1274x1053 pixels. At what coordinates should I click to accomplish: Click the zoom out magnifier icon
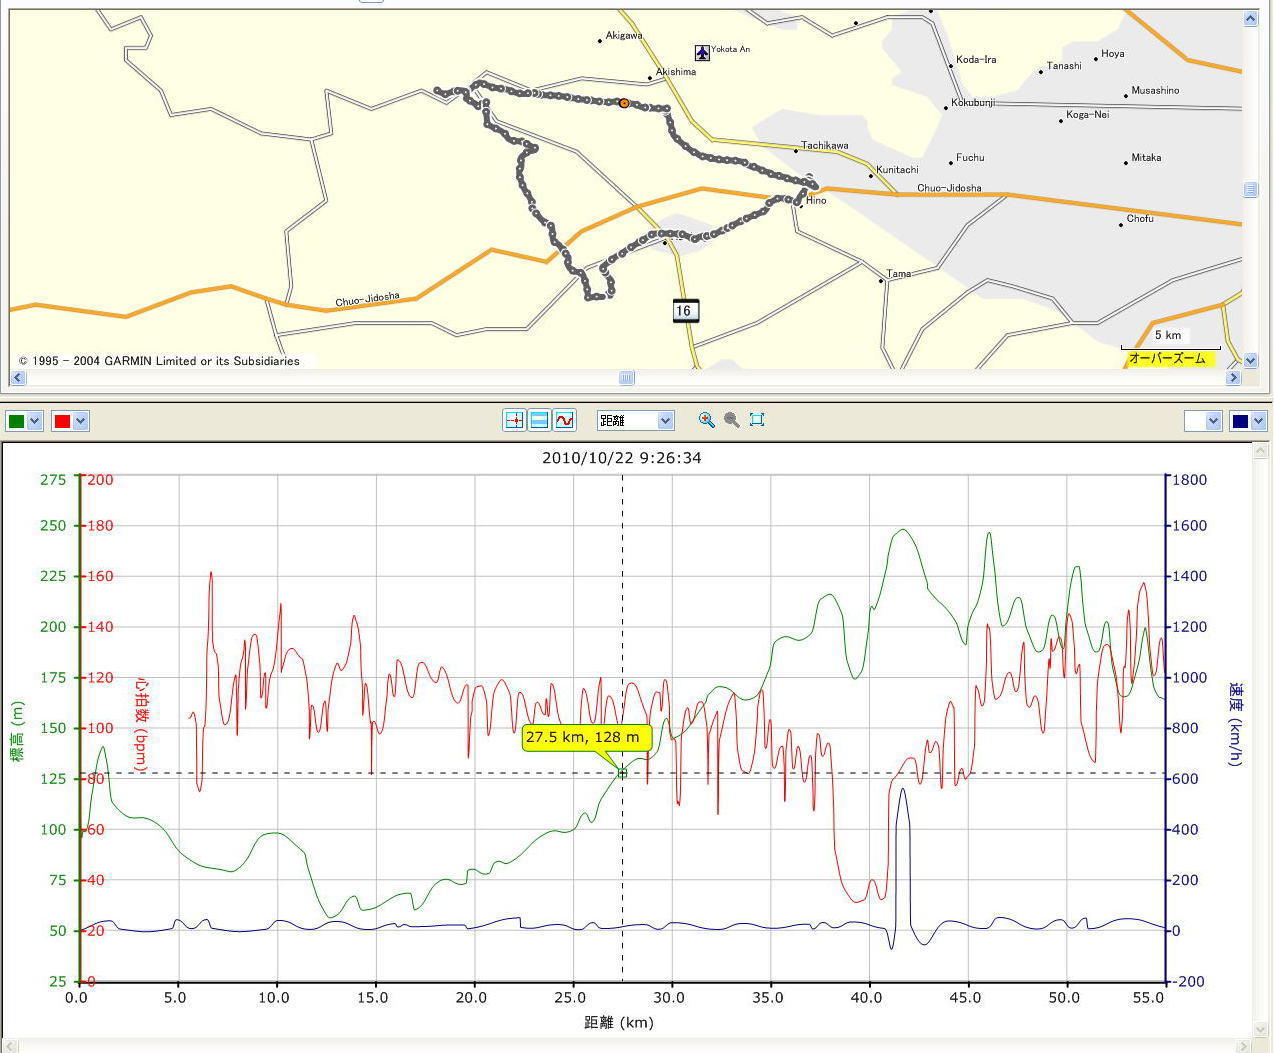tap(732, 420)
